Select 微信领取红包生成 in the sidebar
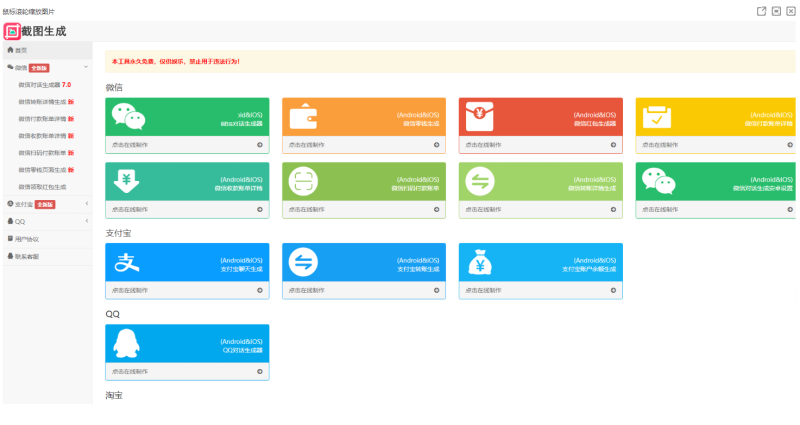Image resolution: width=800 pixels, height=425 pixels. click(41, 186)
